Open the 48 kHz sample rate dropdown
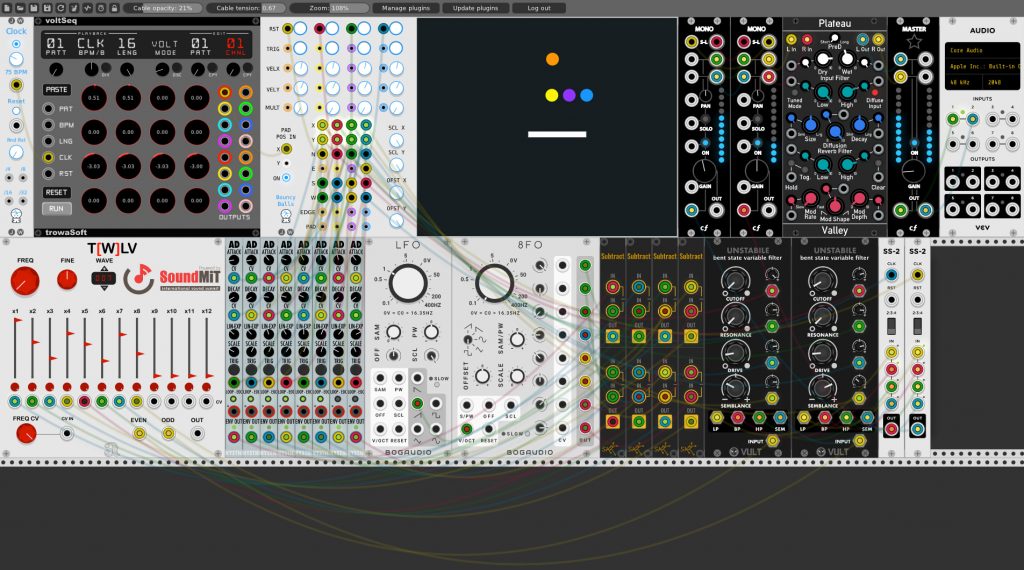Viewport: 1024px width, 570px height. tap(963, 83)
